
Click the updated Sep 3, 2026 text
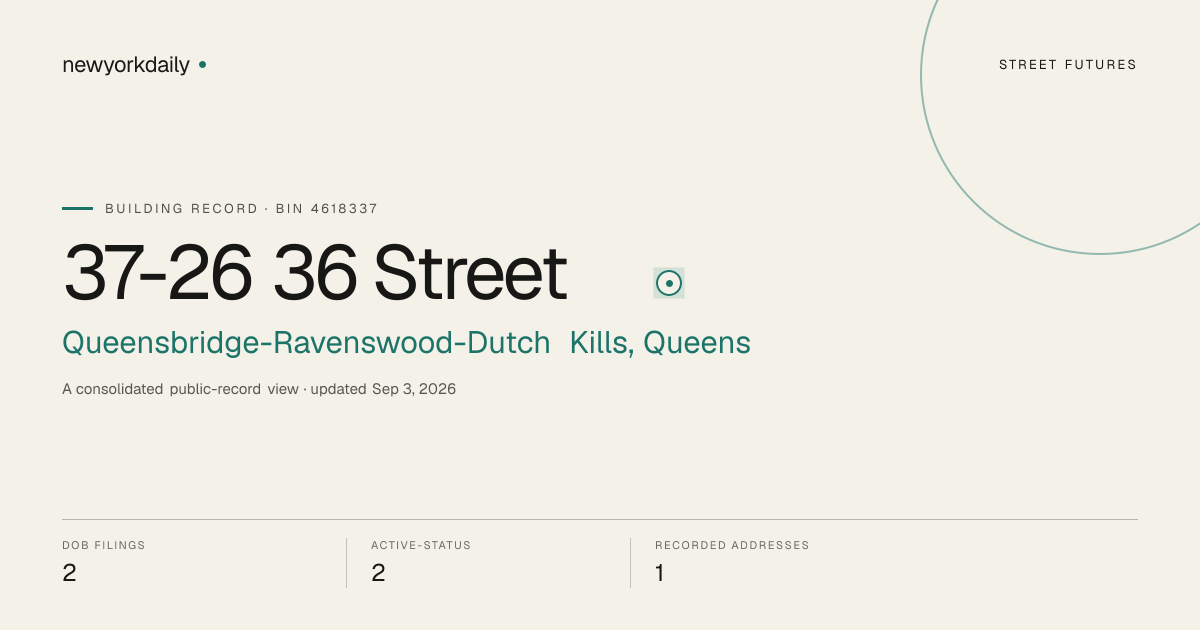click(383, 389)
